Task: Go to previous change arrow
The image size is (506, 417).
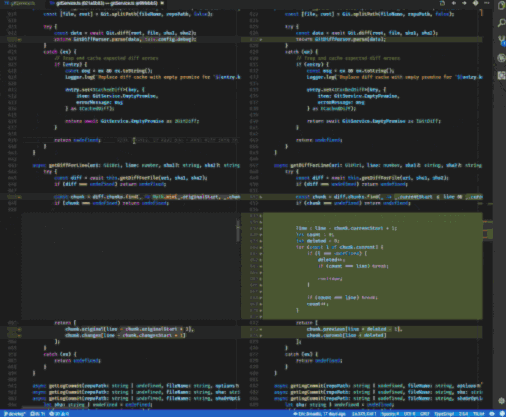Action: 454,3
